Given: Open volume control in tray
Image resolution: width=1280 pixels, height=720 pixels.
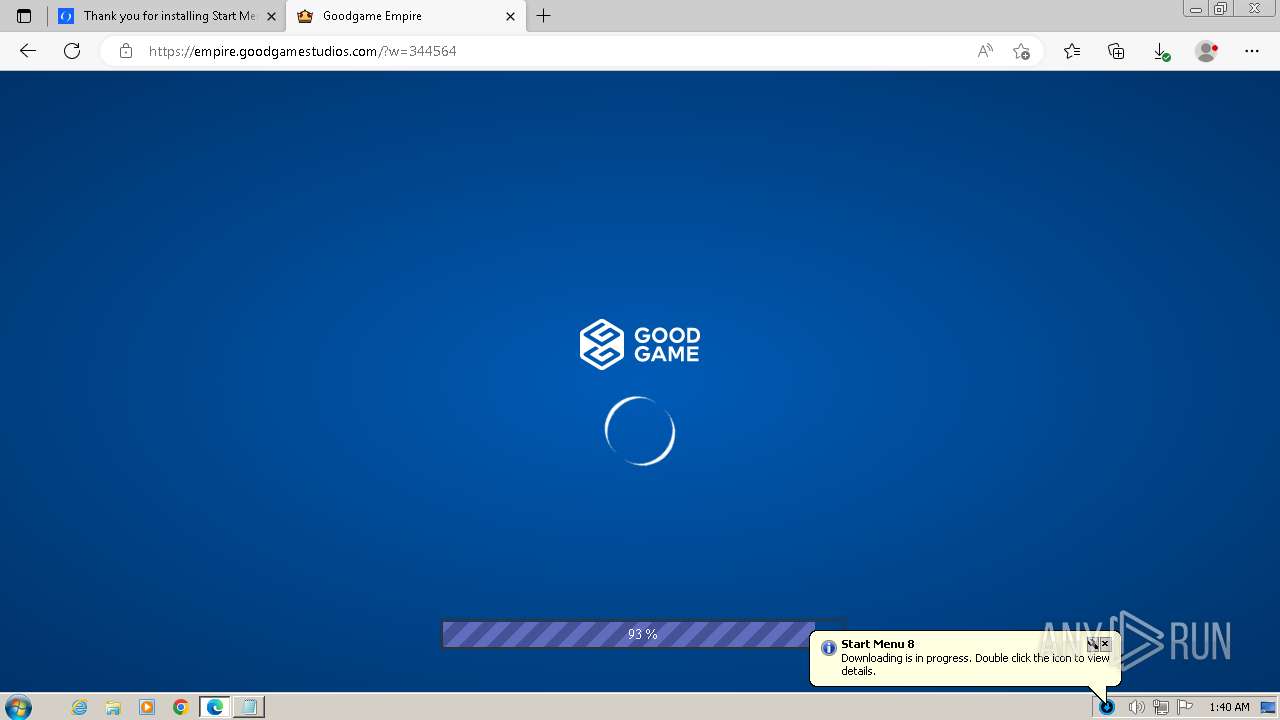Looking at the screenshot, I should coord(1136,707).
